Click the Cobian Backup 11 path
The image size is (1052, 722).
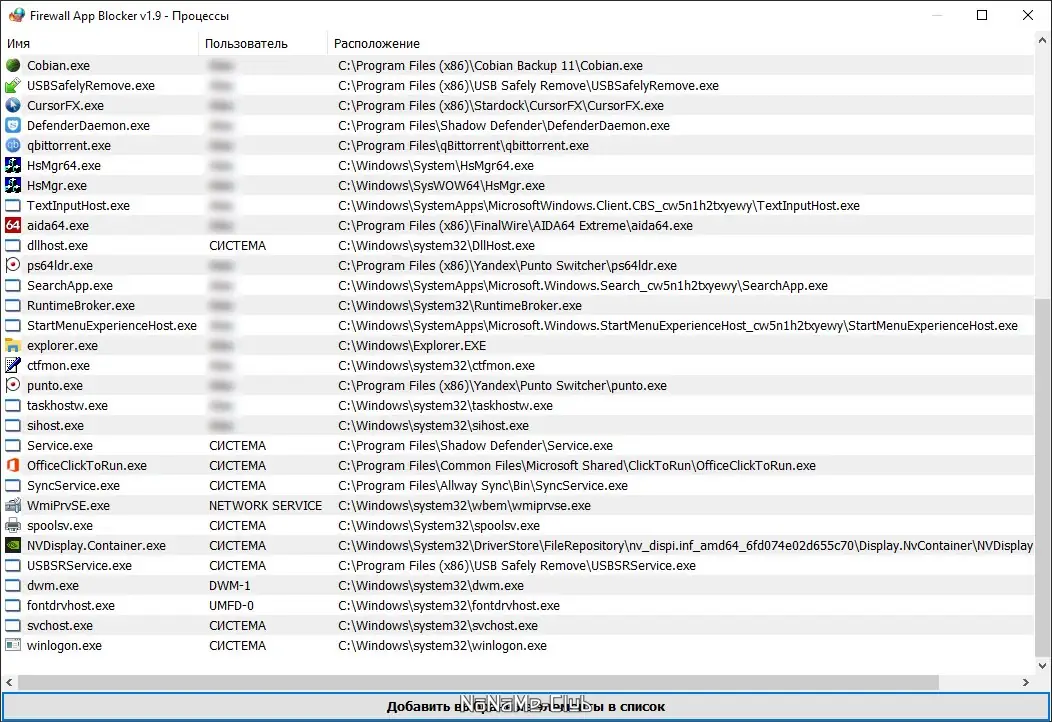tap(490, 65)
